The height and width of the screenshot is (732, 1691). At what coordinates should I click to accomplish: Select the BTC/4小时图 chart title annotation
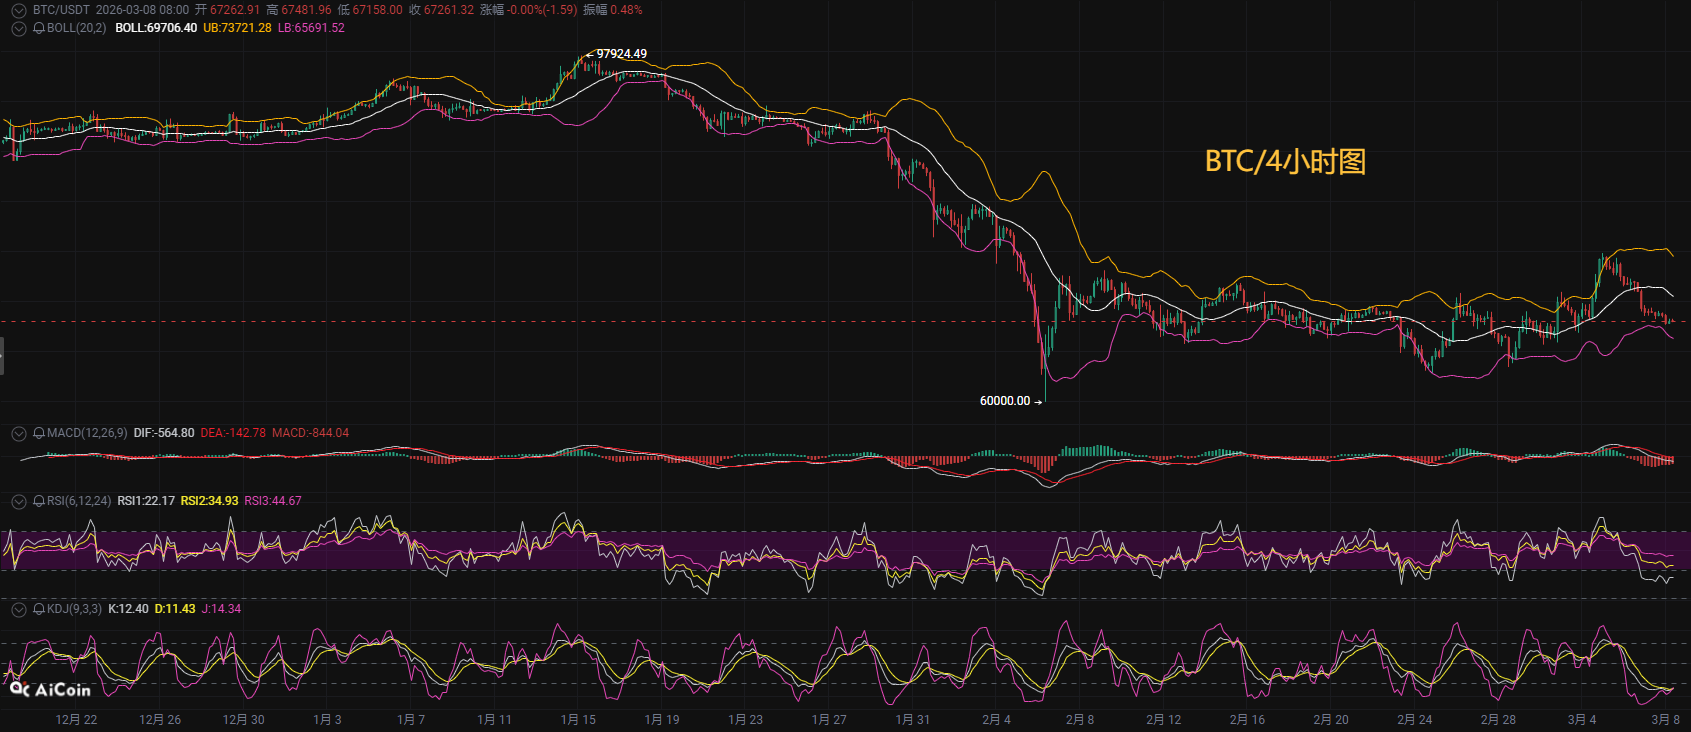pyautogui.click(x=1285, y=161)
